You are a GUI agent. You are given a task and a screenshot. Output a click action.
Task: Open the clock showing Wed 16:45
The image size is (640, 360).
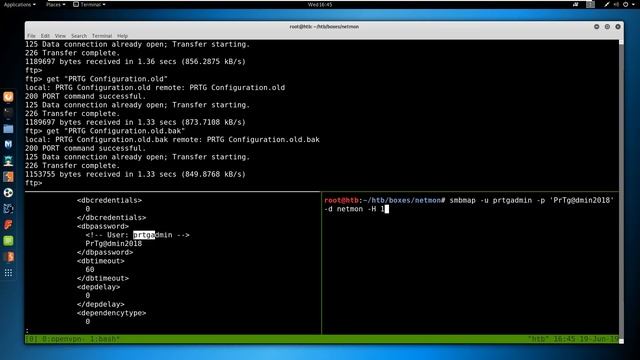pyautogui.click(x=320, y=4)
